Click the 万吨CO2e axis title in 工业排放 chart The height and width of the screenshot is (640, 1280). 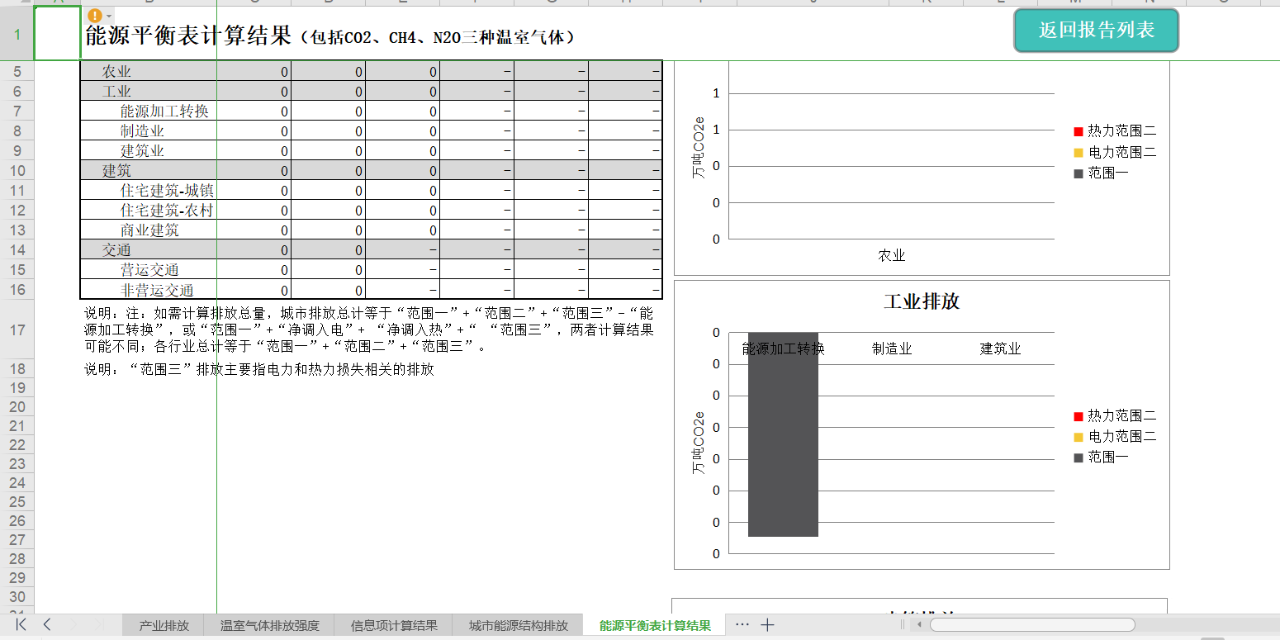coord(699,442)
